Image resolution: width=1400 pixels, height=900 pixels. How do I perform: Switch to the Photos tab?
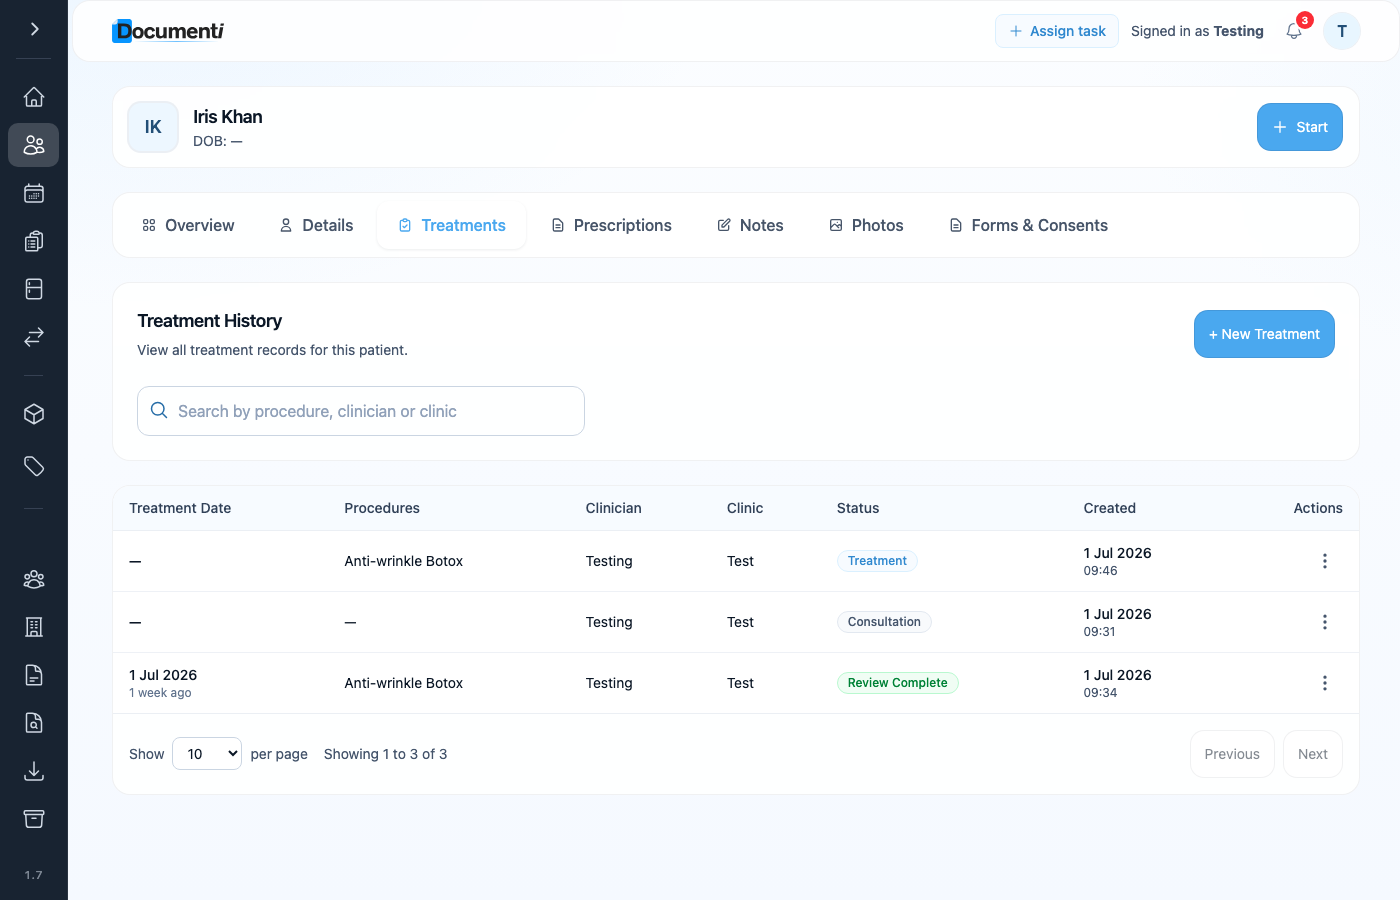(x=866, y=225)
